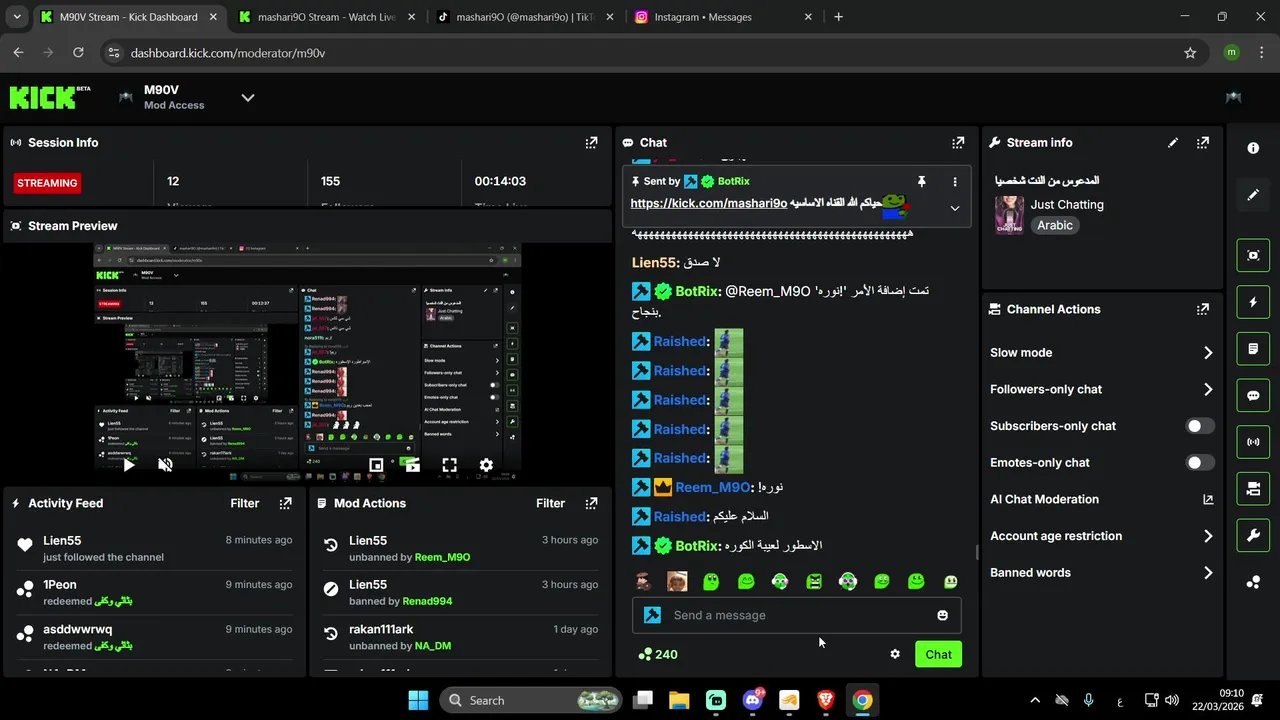
Task: Open File Explorer from taskbar
Action: tap(679, 700)
